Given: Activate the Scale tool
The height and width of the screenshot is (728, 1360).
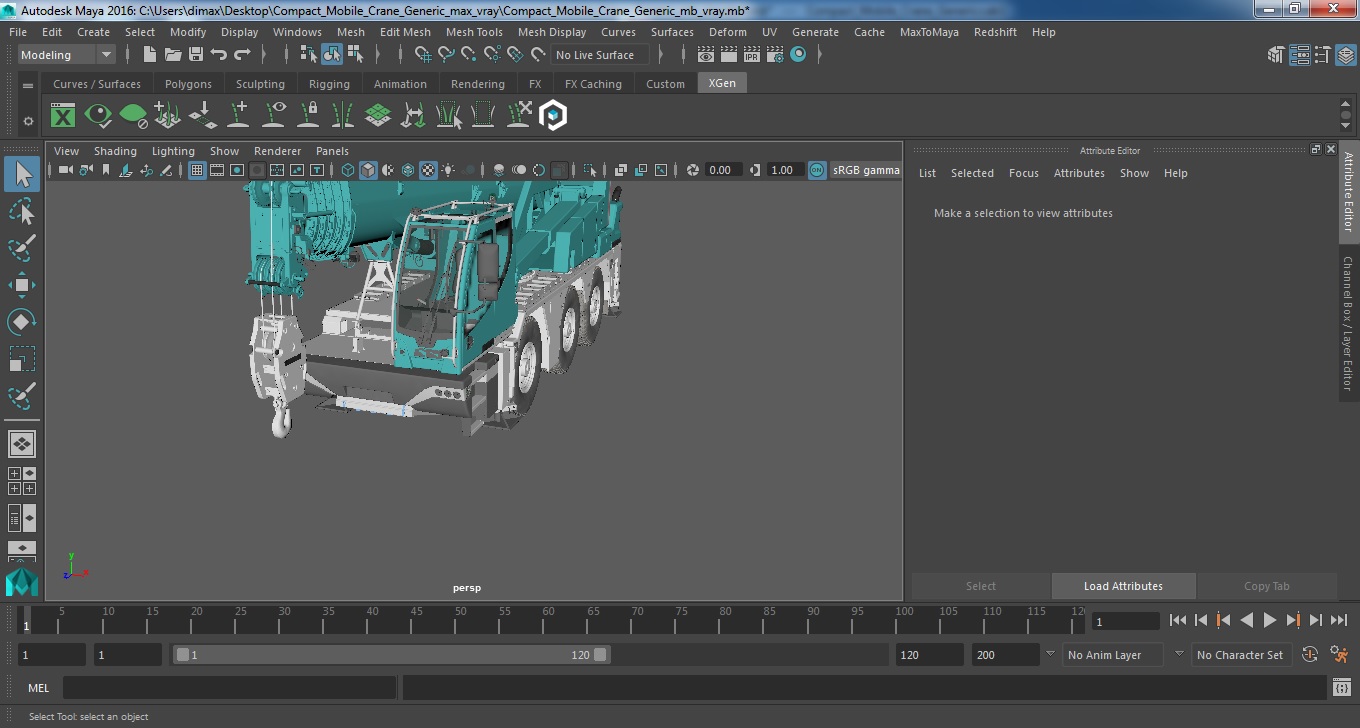Looking at the screenshot, I should [x=22, y=358].
